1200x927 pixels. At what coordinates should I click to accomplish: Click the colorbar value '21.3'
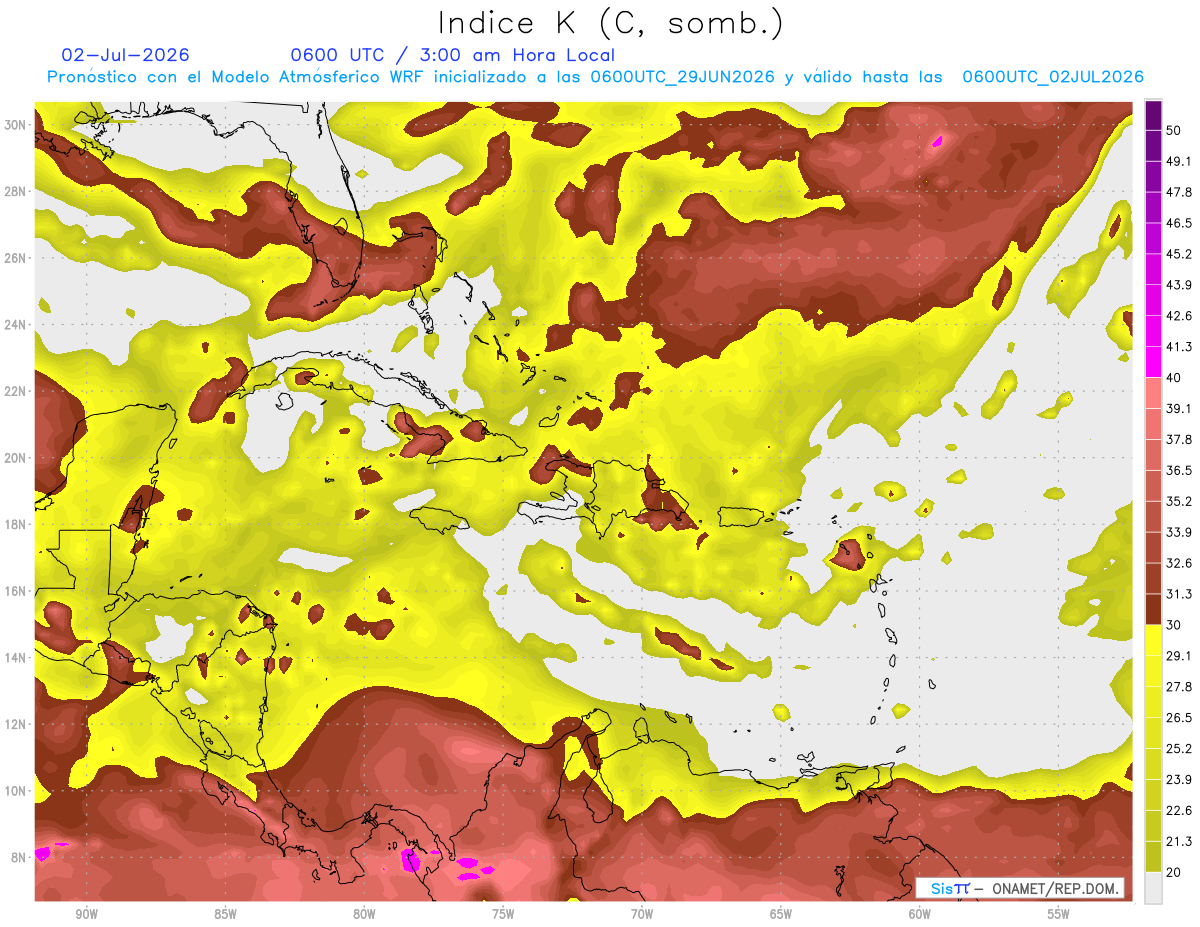[1178, 842]
